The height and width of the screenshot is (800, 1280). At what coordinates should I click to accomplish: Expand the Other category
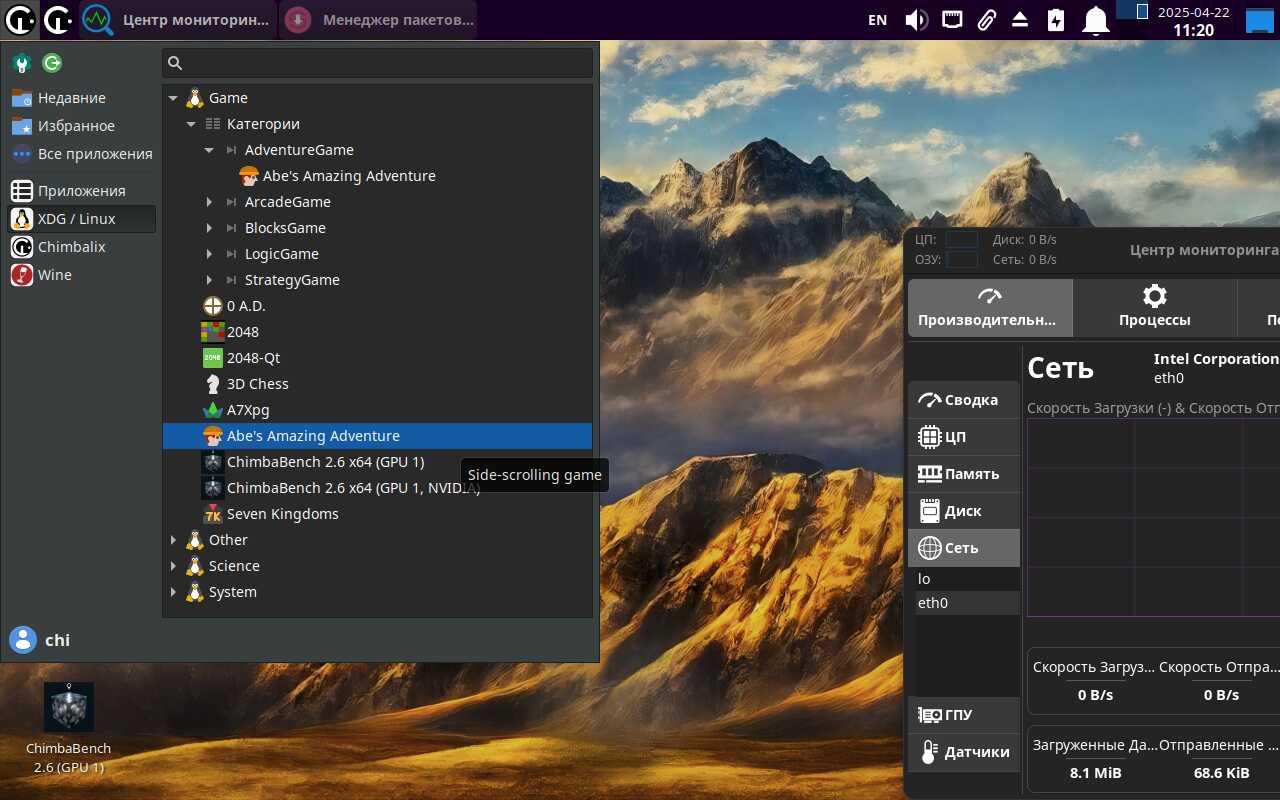[173, 540]
